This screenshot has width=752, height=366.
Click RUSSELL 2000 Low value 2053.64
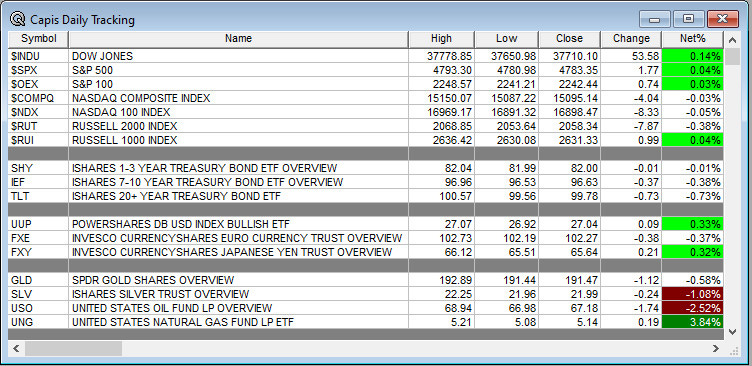click(506, 126)
